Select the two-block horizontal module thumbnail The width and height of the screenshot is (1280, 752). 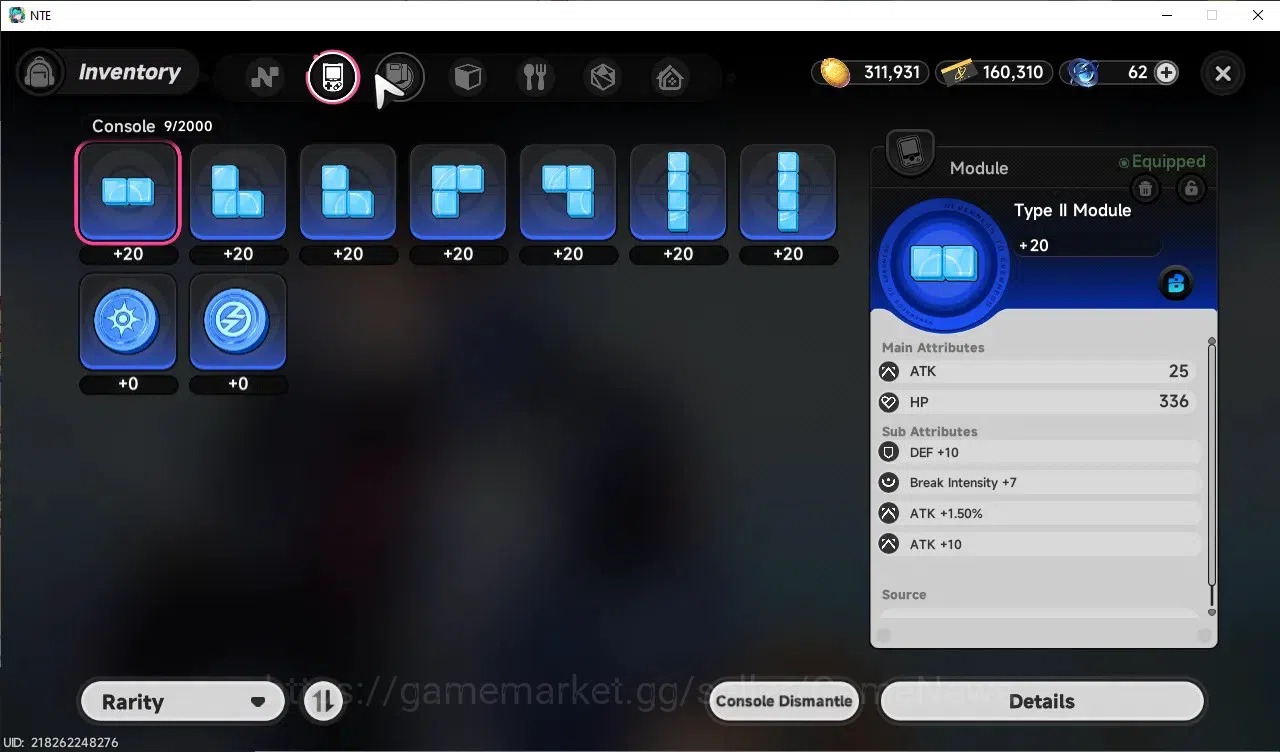(128, 191)
